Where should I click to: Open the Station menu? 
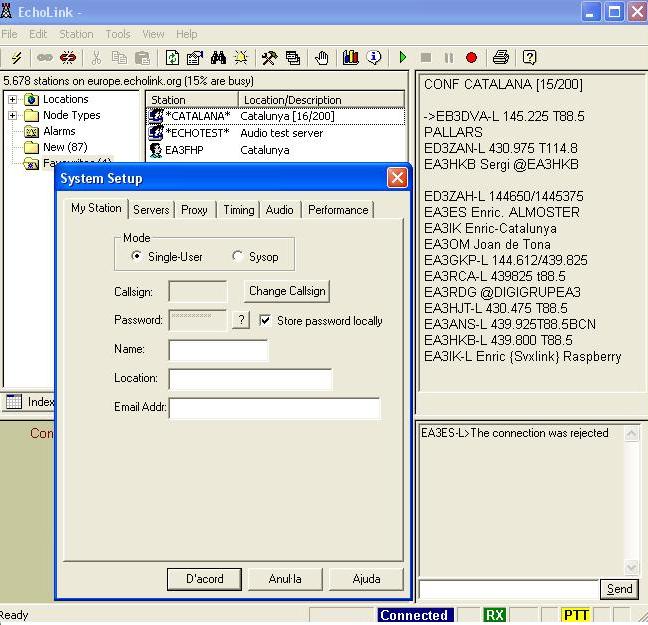[76, 34]
